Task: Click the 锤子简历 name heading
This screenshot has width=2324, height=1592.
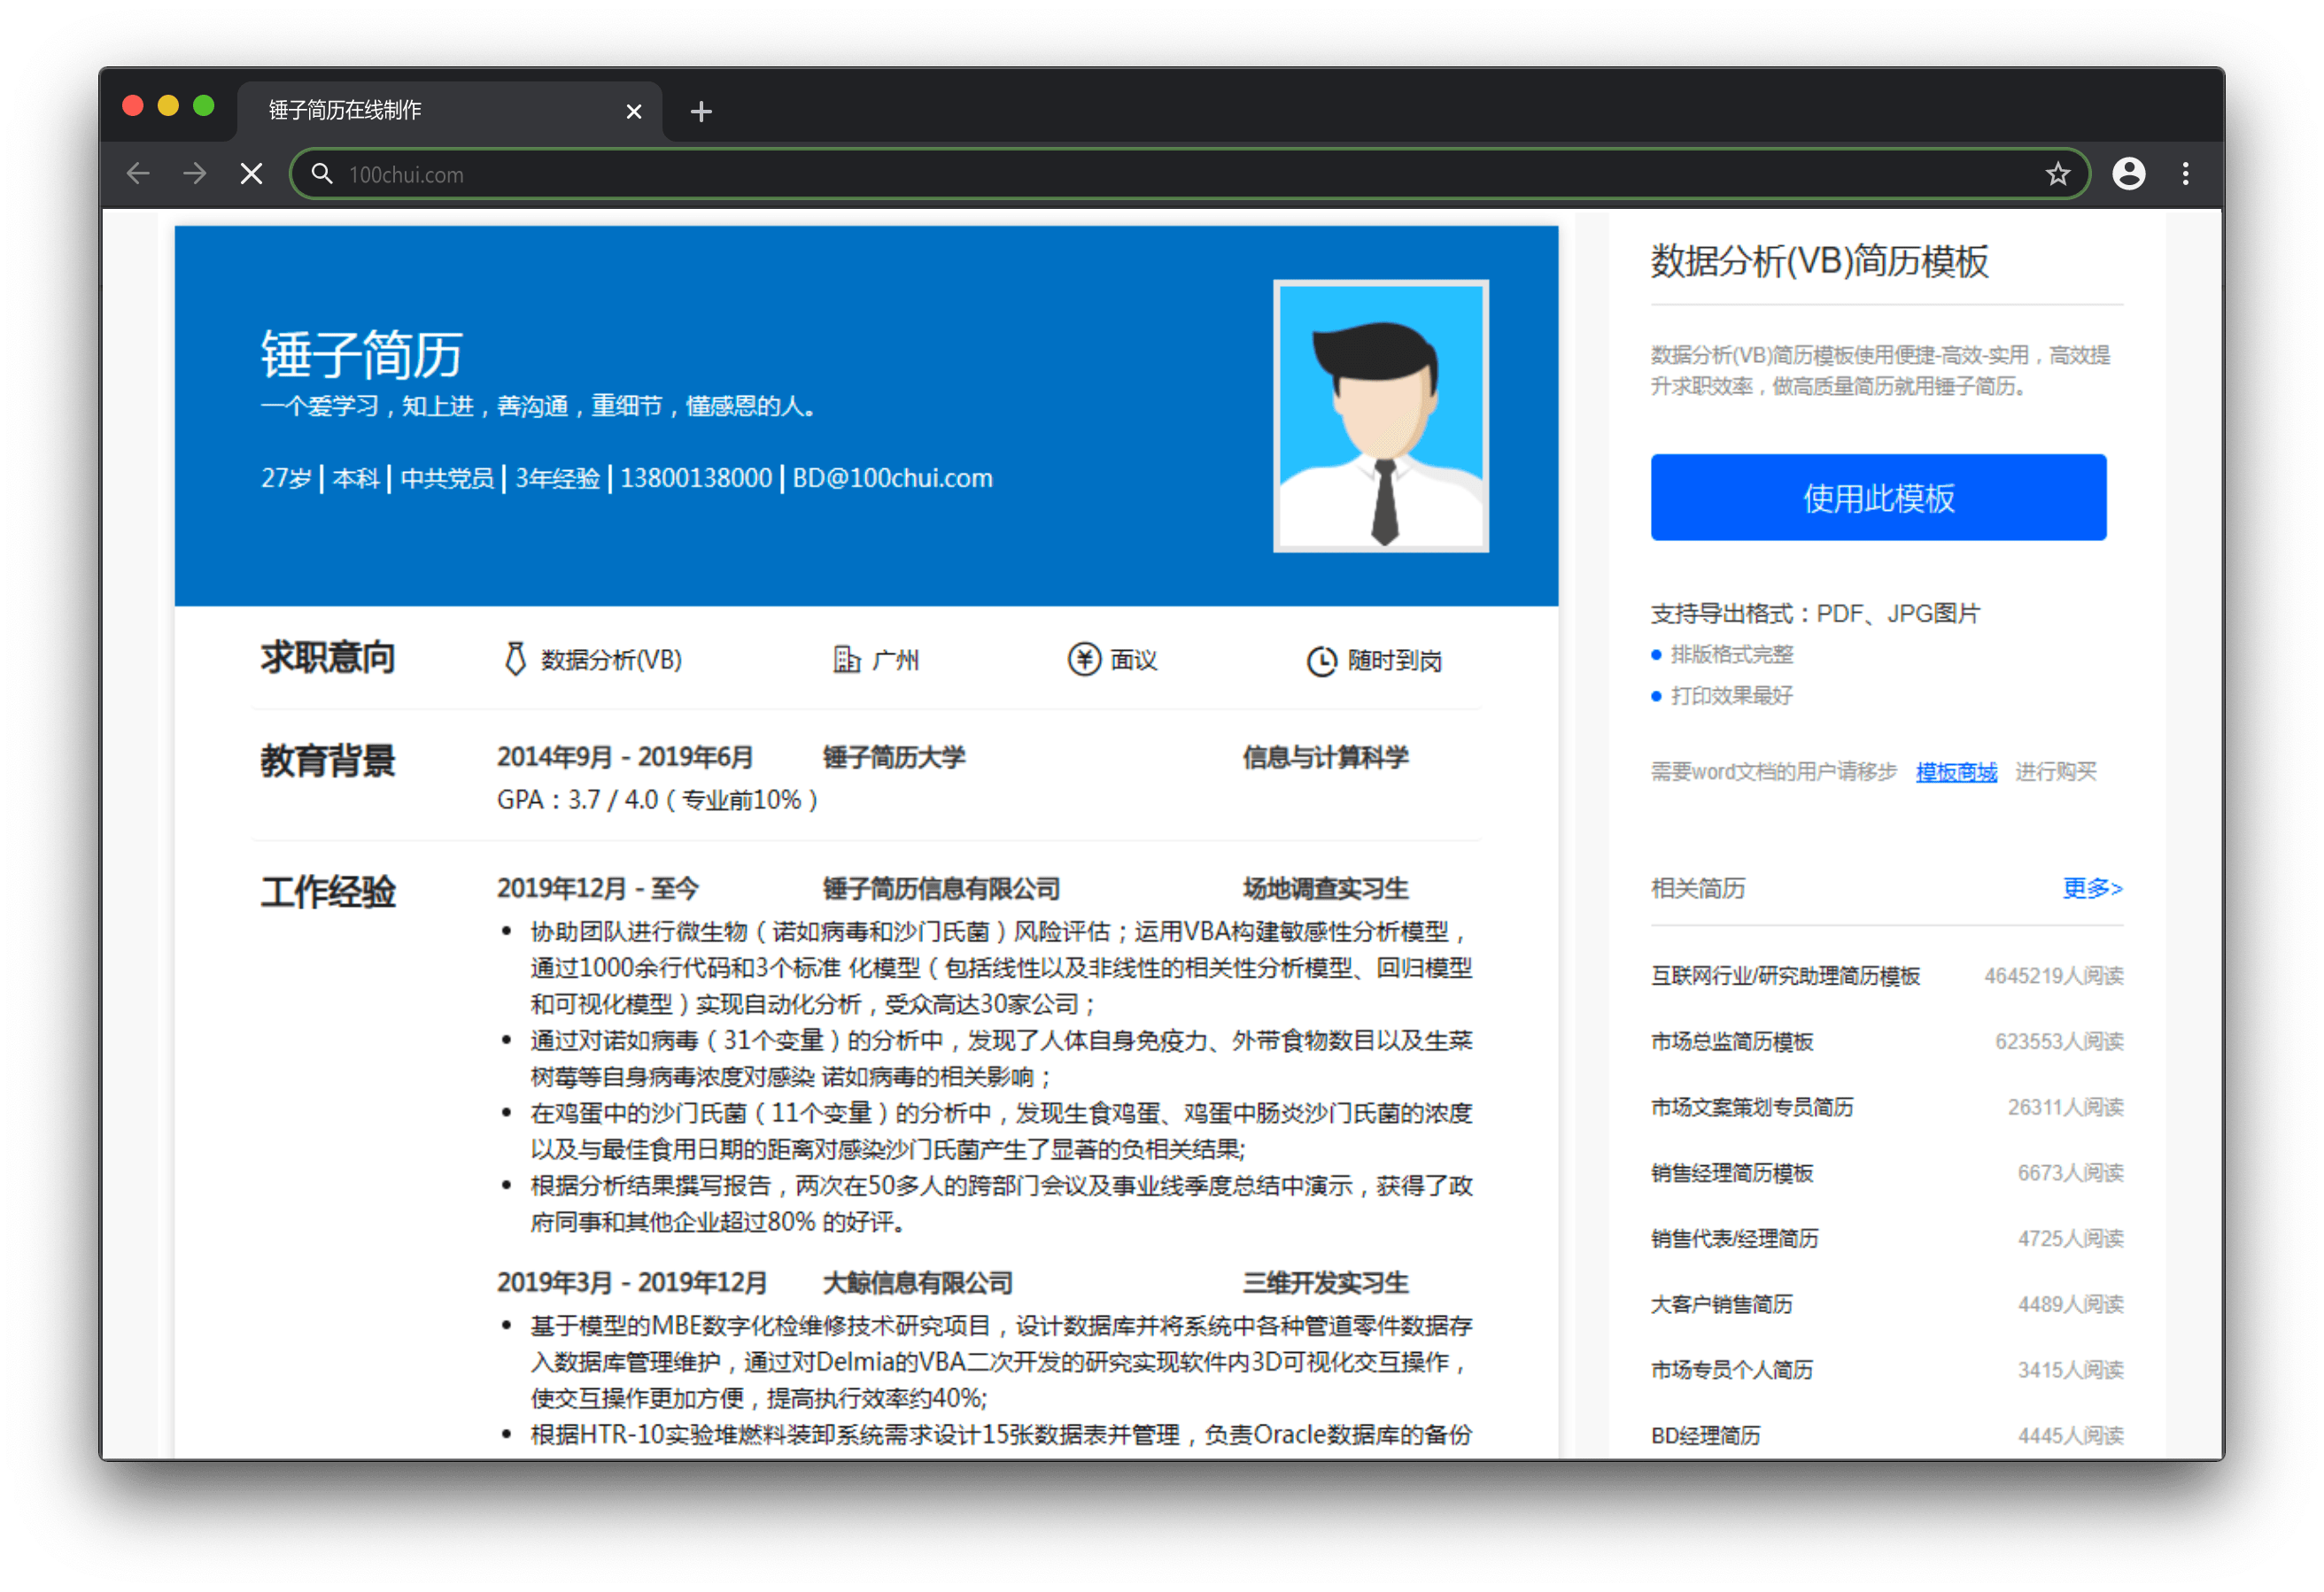Action: pyautogui.click(x=361, y=354)
